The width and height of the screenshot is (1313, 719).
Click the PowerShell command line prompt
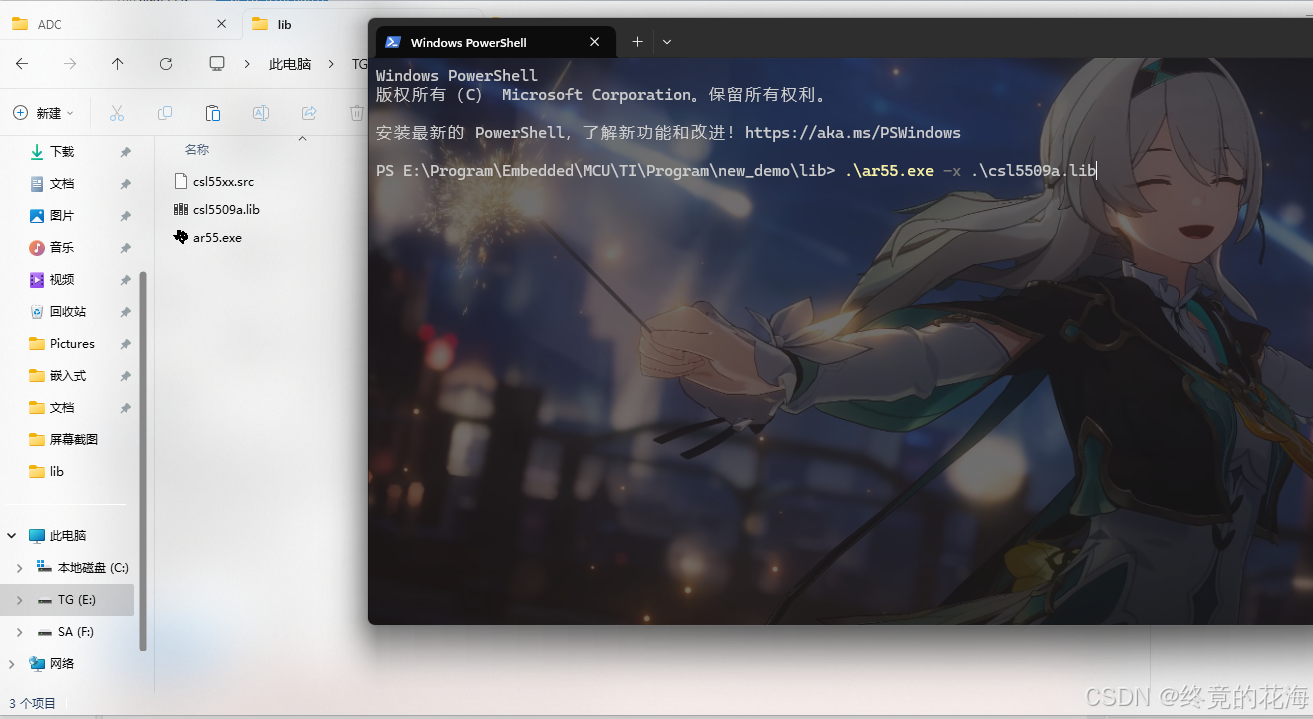pos(736,171)
